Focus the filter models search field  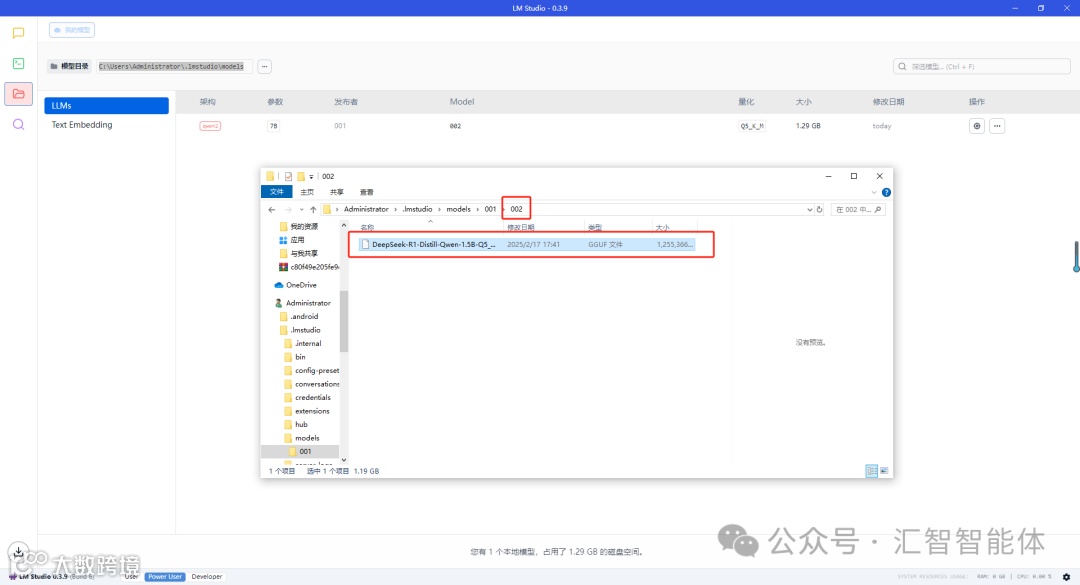982,67
